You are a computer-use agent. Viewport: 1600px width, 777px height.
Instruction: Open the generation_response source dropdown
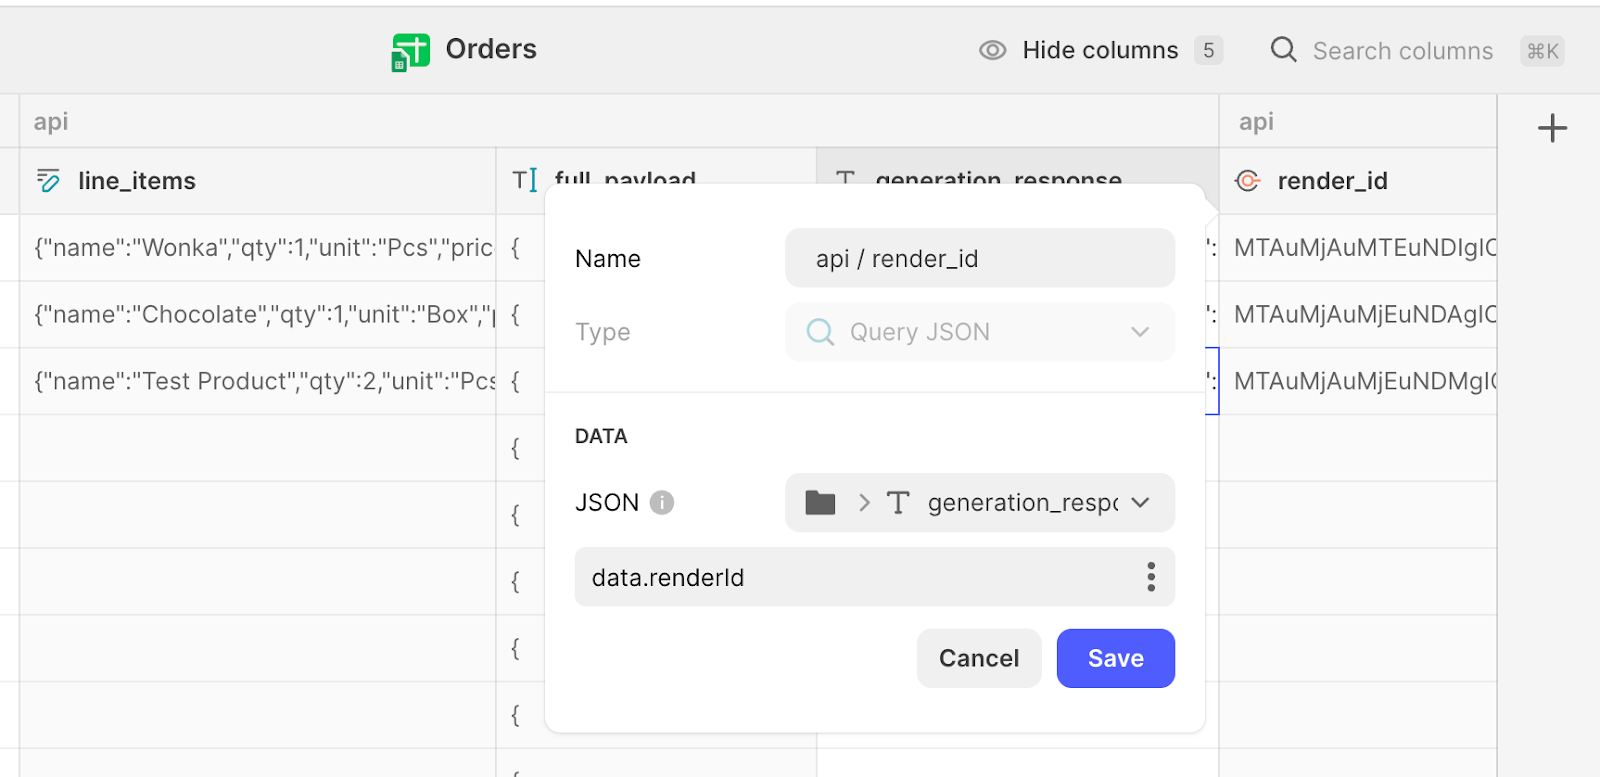pyautogui.click(x=980, y=502)
